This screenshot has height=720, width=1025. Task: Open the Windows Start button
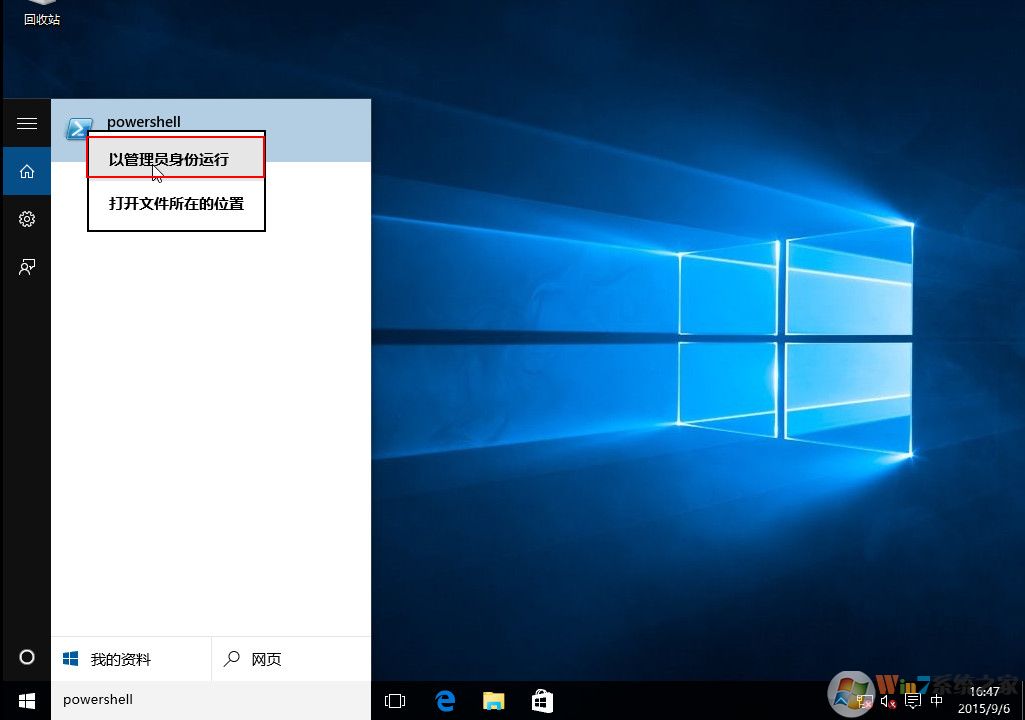[x=27, y=700]
